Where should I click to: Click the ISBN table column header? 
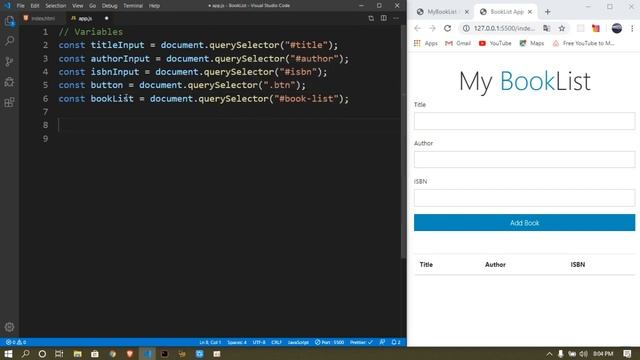point(578,264)
